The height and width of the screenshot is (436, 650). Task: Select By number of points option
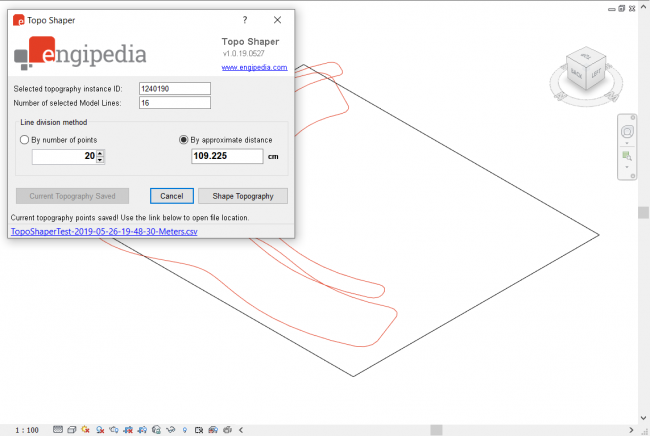pos(25,140)
